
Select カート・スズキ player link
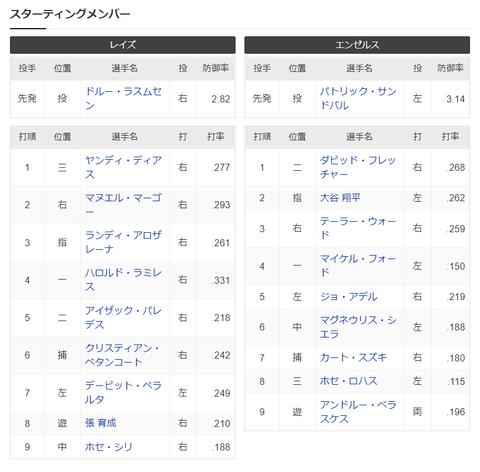pyautogui.click(x=353, y=358)
